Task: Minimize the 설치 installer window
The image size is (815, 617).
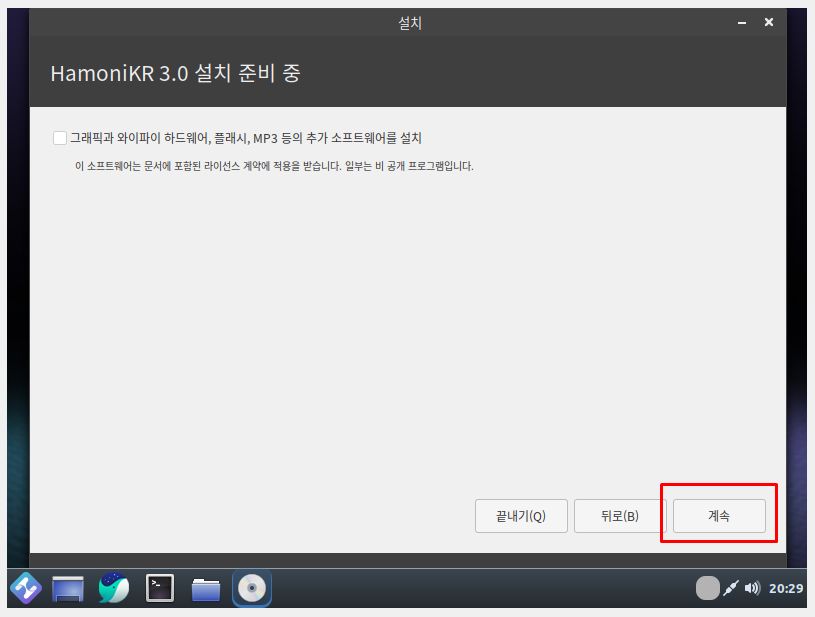Action: 742,23
